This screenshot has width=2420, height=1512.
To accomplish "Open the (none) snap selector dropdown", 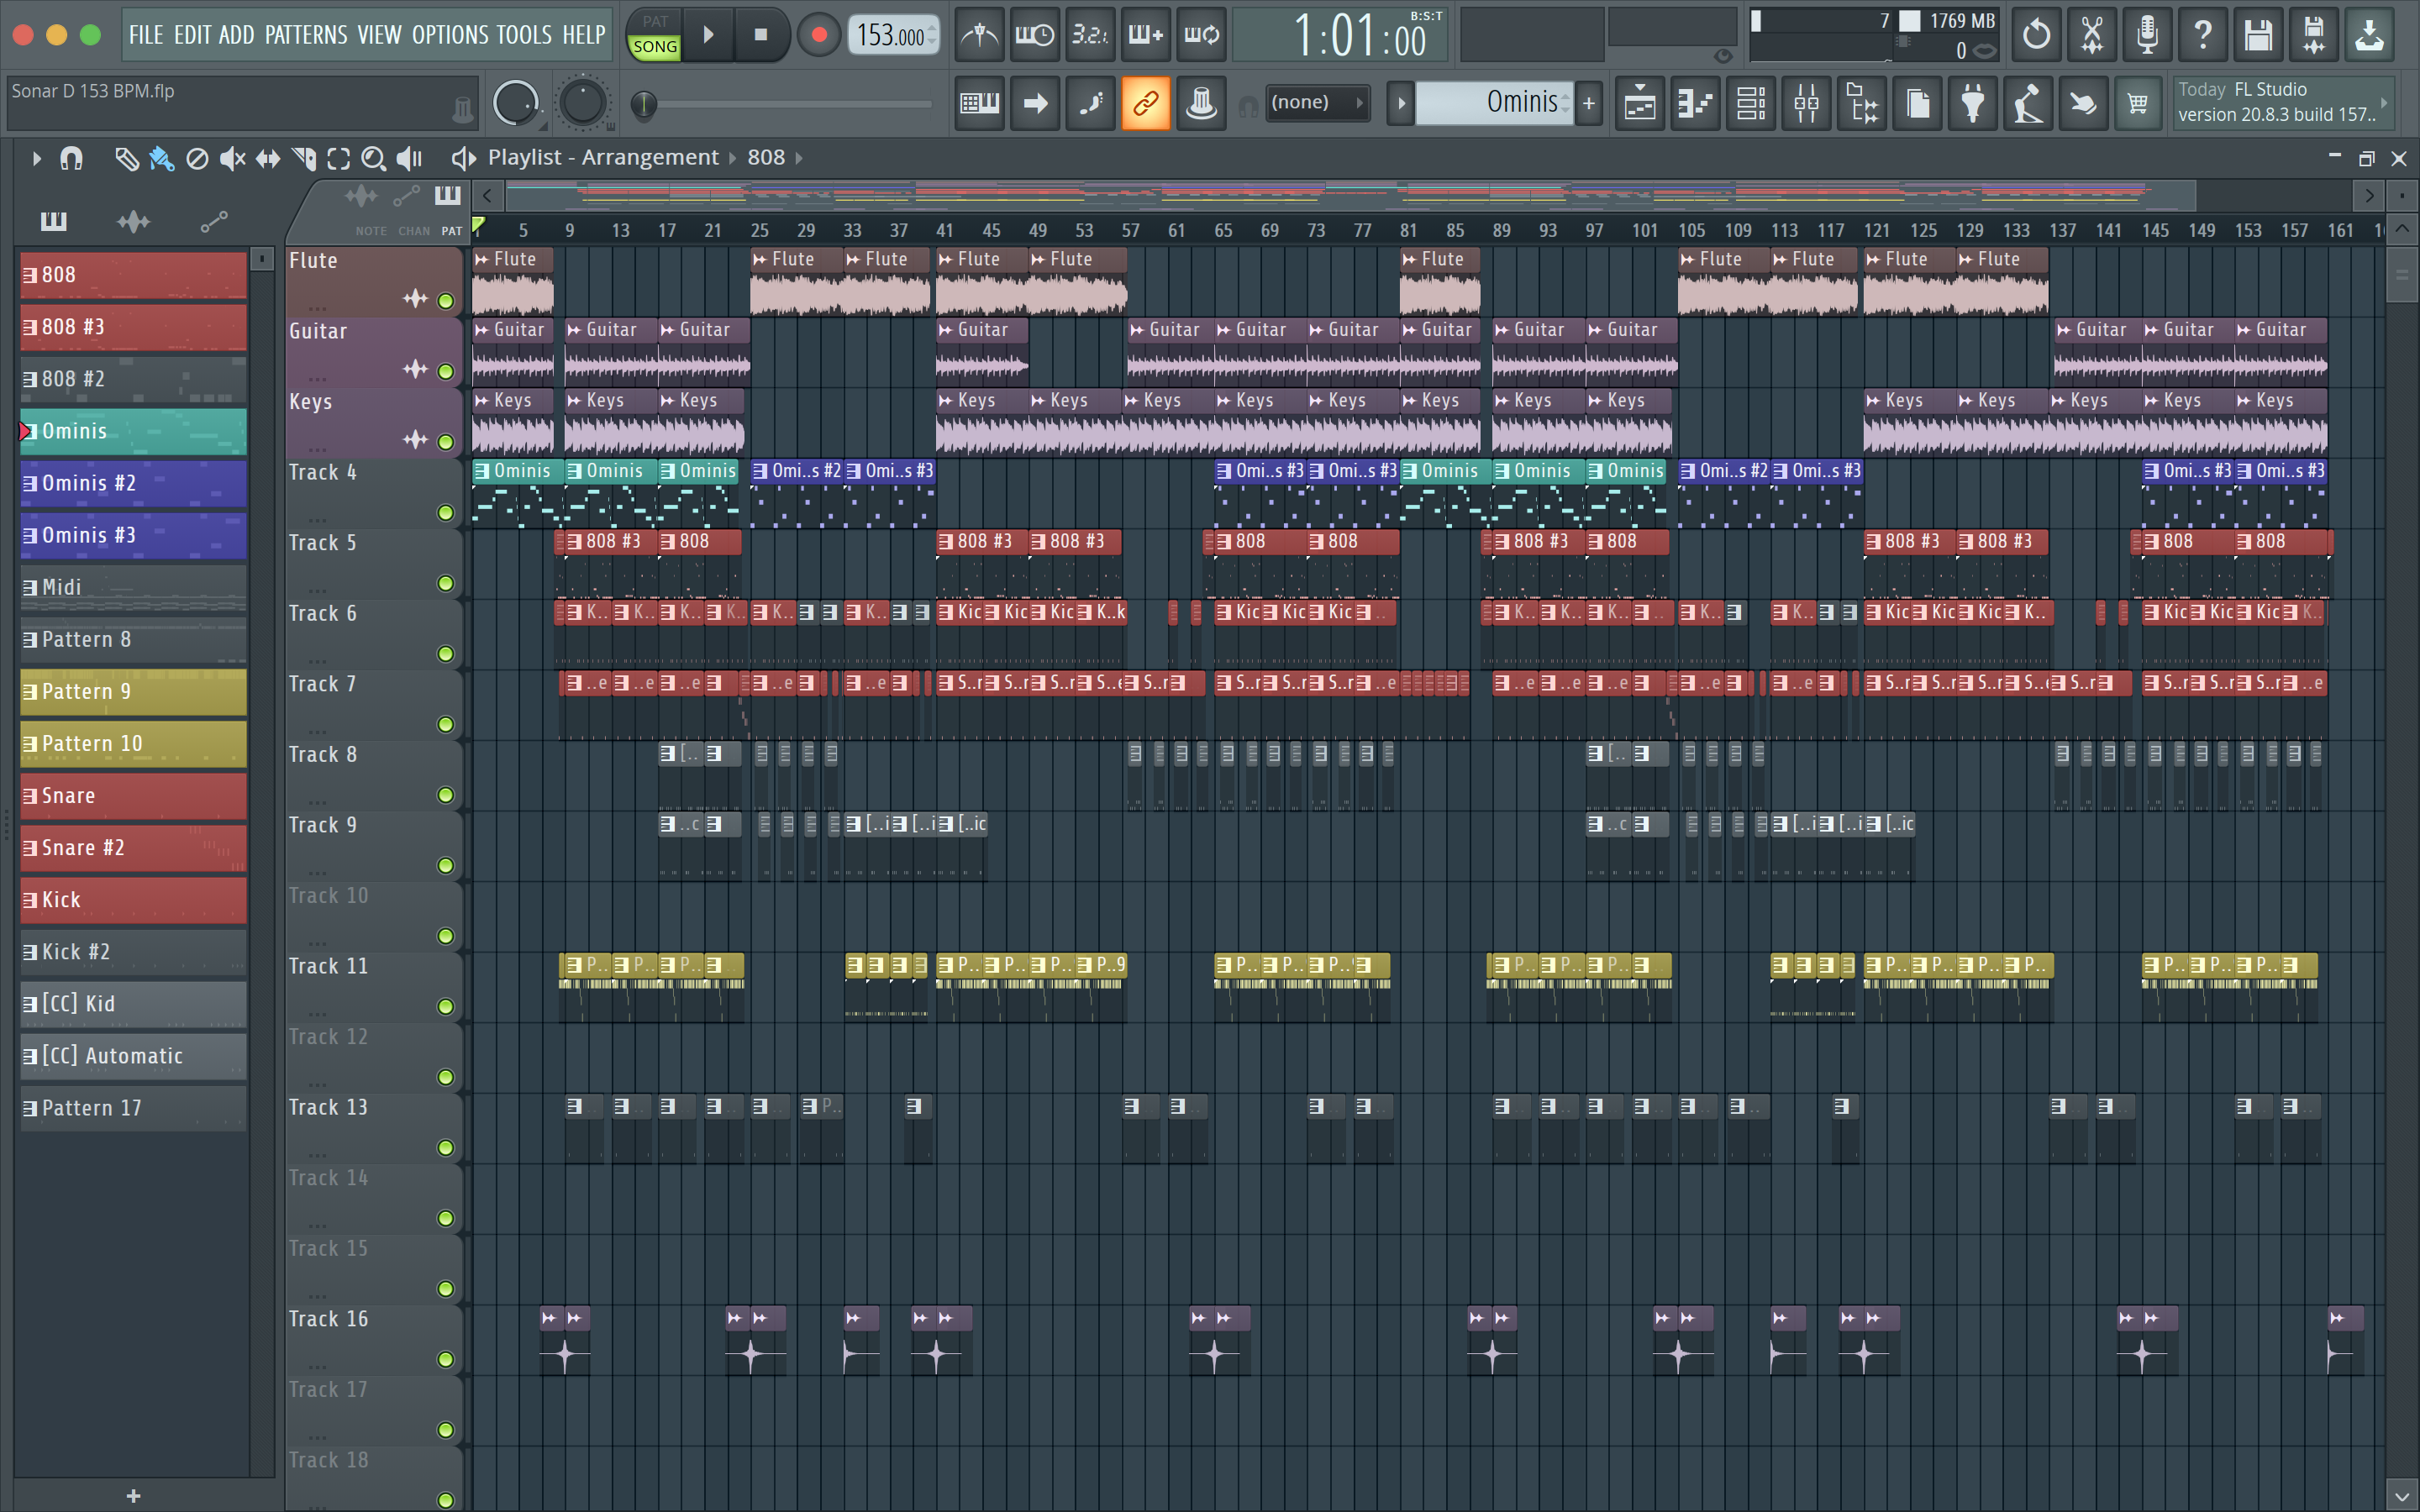I will [x=1318, y=103].
